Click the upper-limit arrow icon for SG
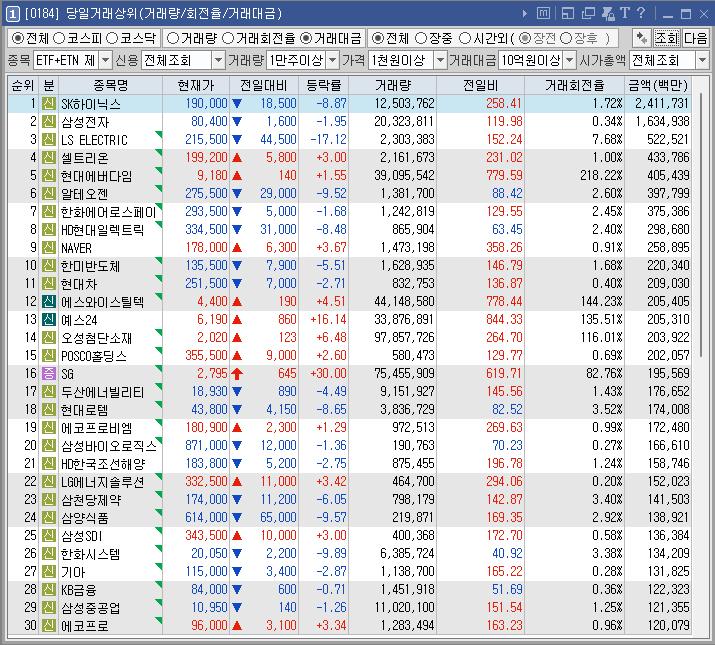Screen dimensions: 715x645 click(x=237, y=374)
